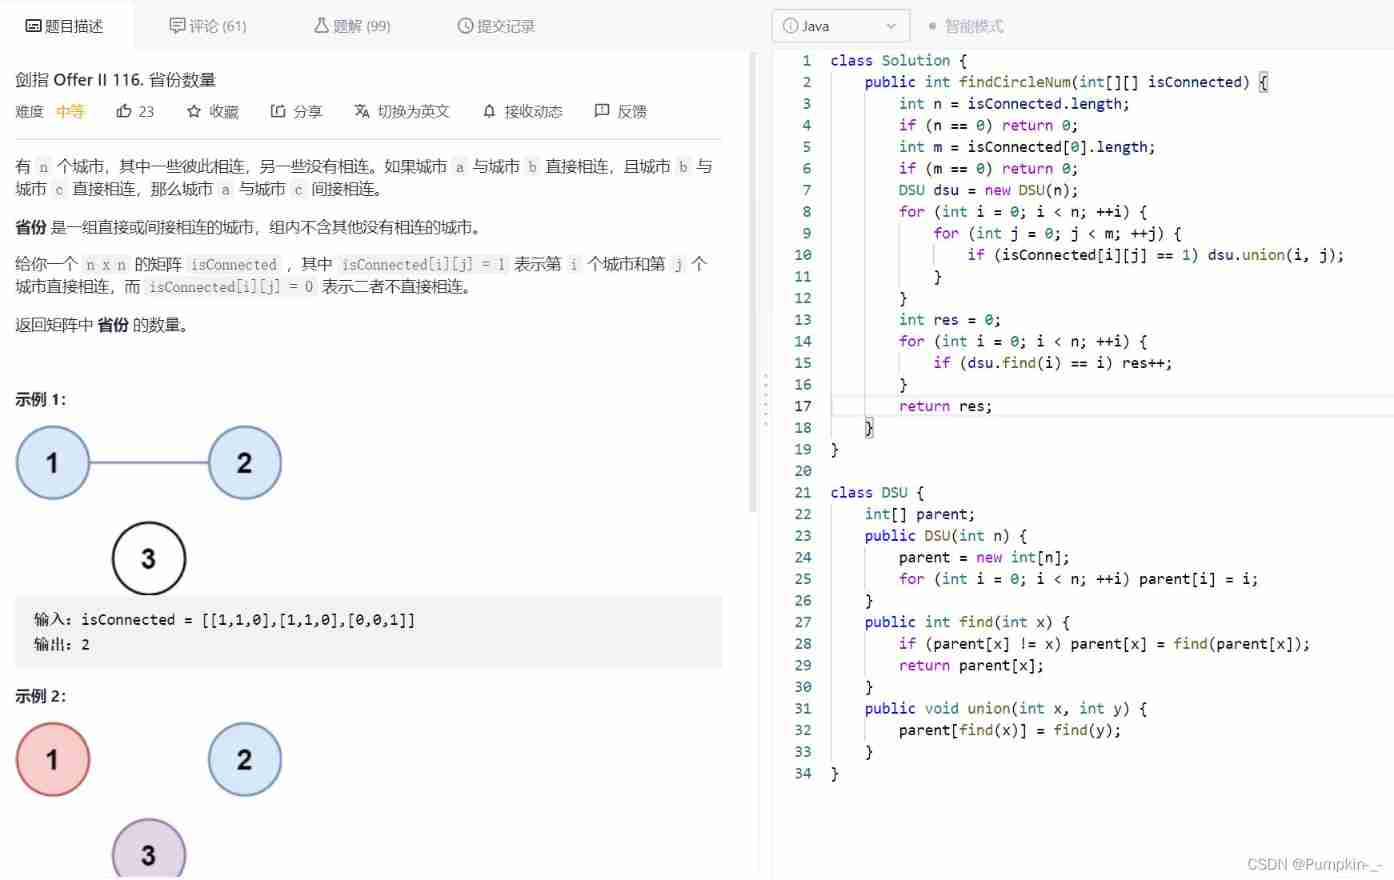Click the panel divider handle between description and editor
This screenshot has height=880, width=1394.
(x=766, y=400)
